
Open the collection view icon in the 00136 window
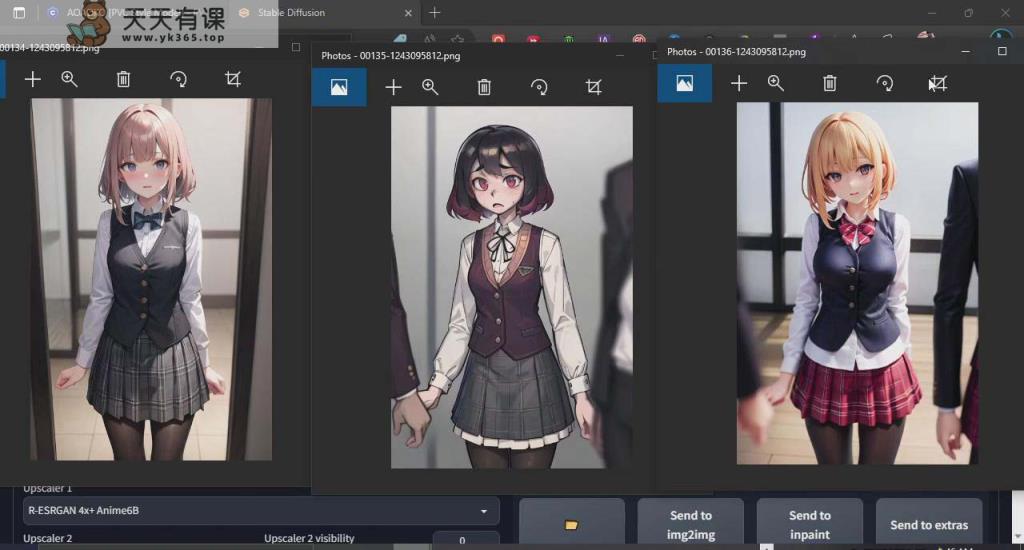tap(684, 84)
